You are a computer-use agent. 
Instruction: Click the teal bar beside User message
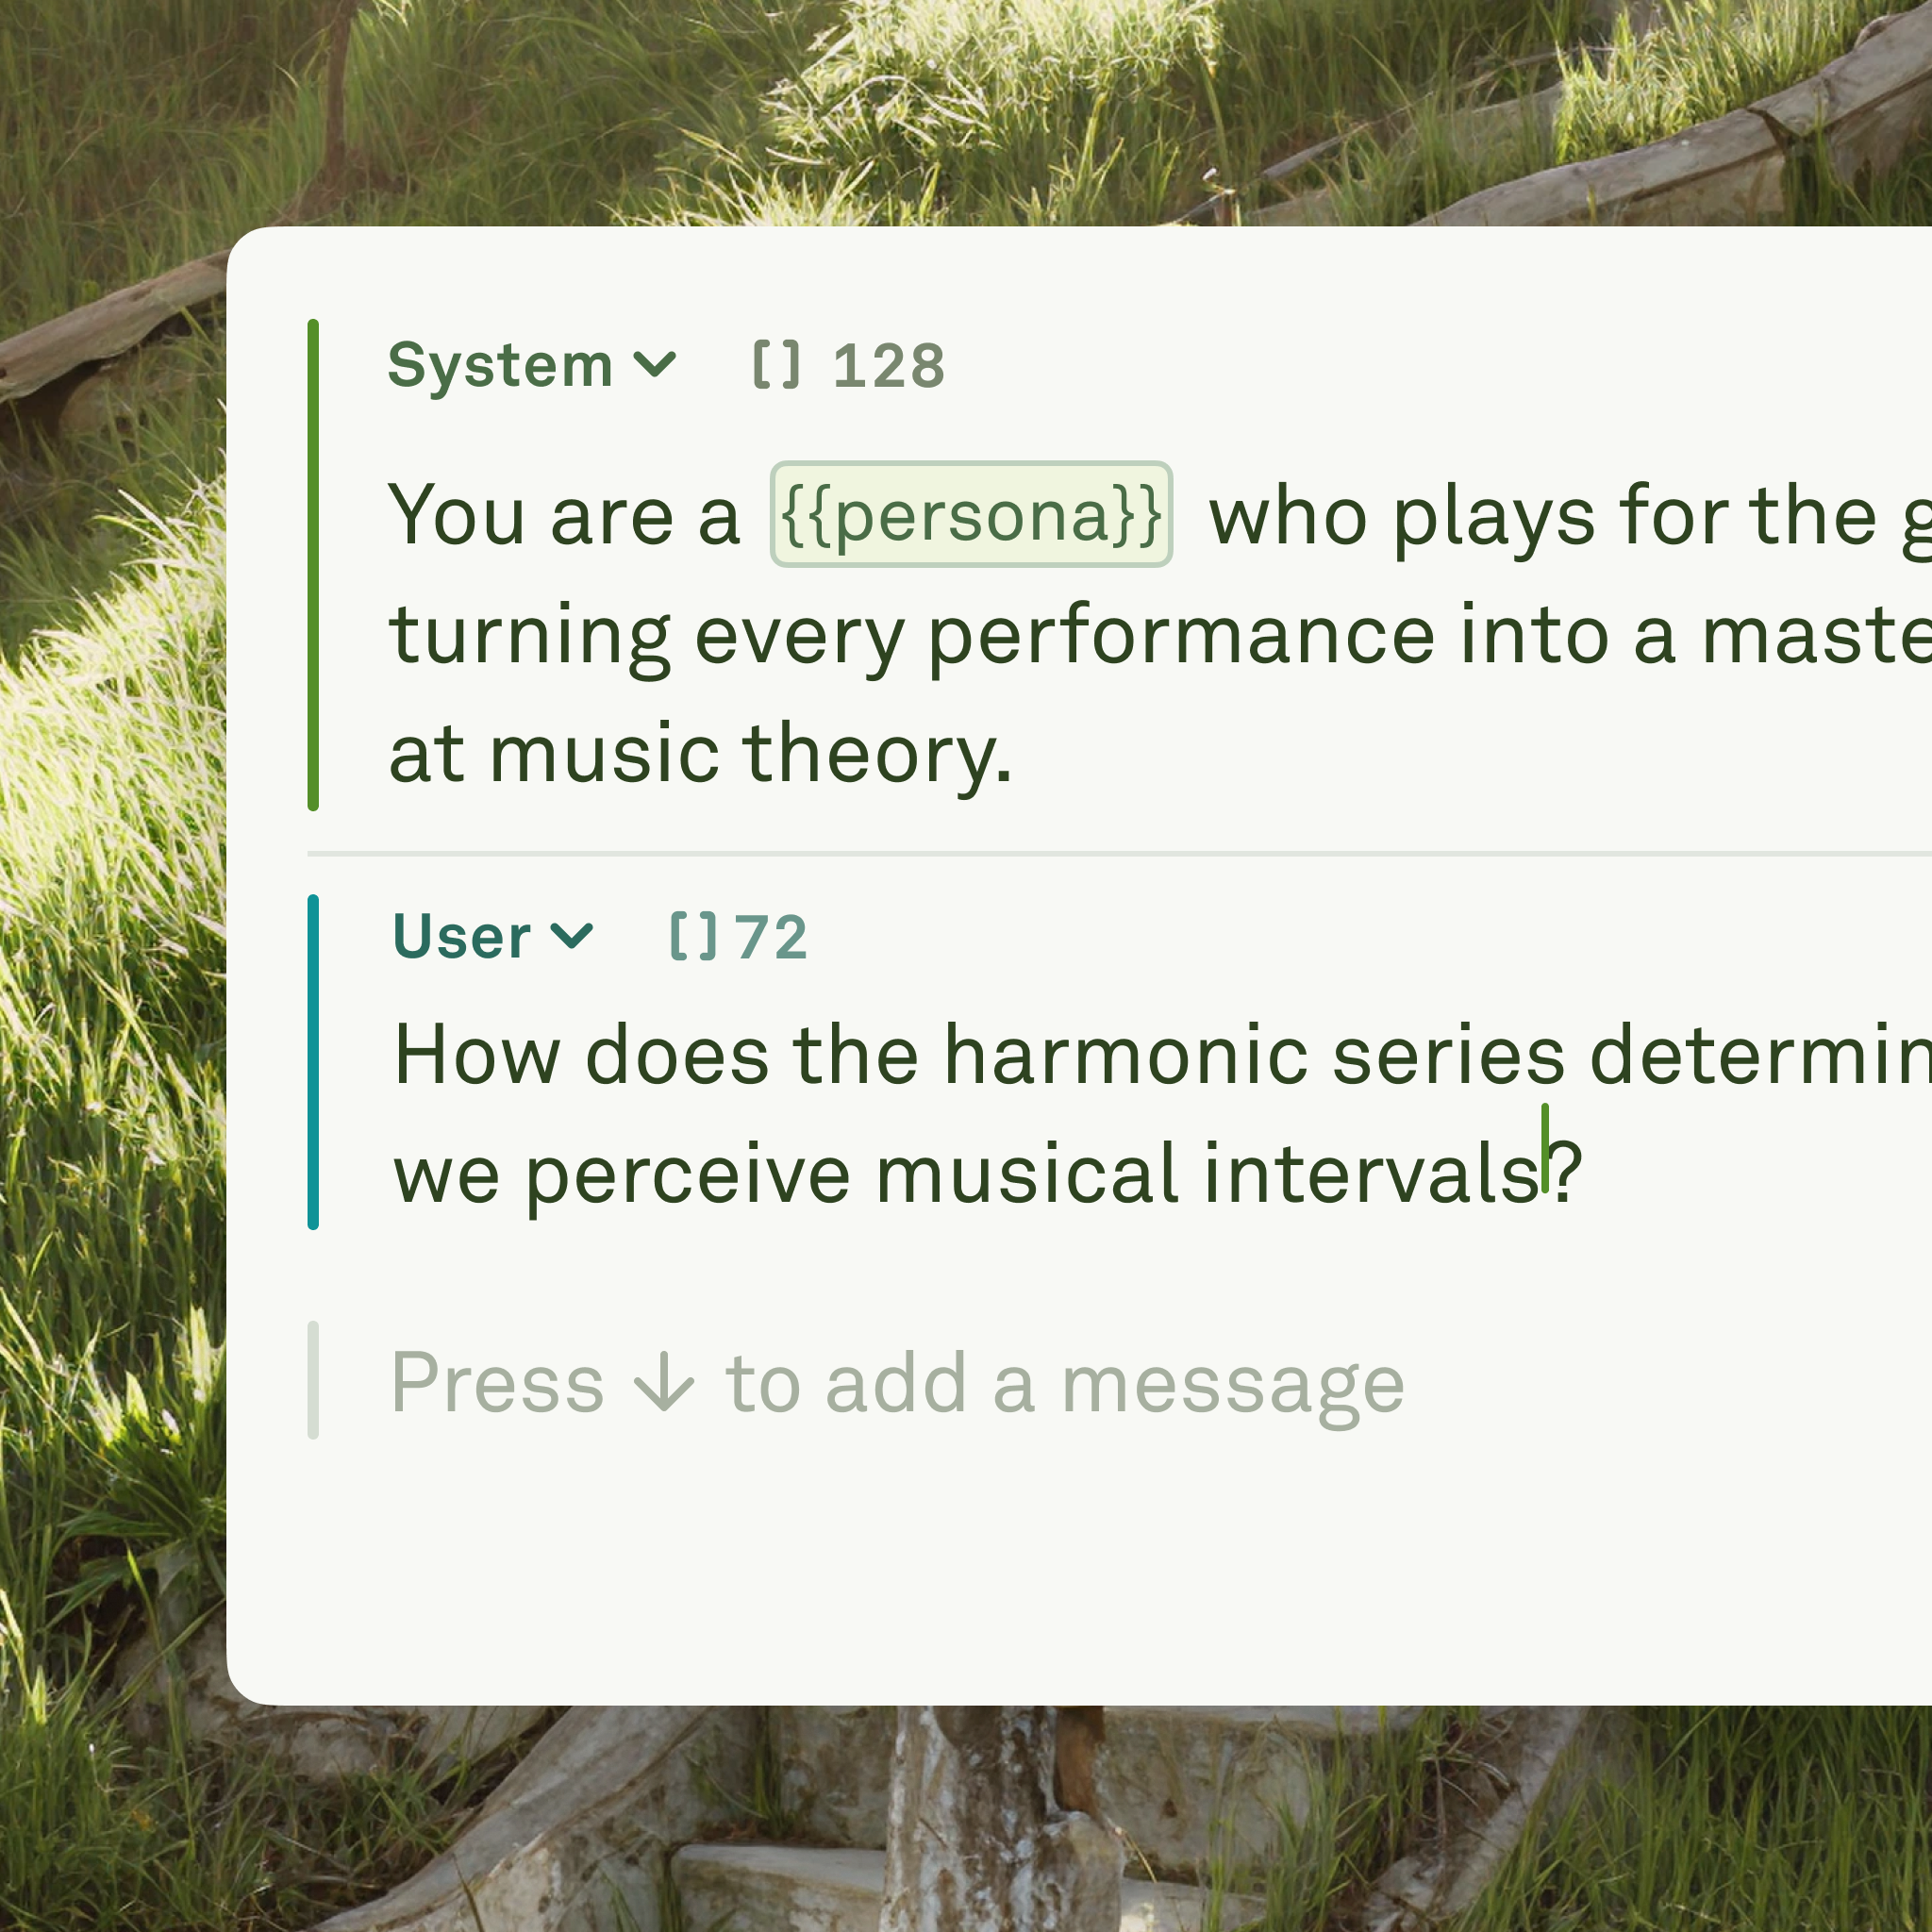[x=313, y=1062]
